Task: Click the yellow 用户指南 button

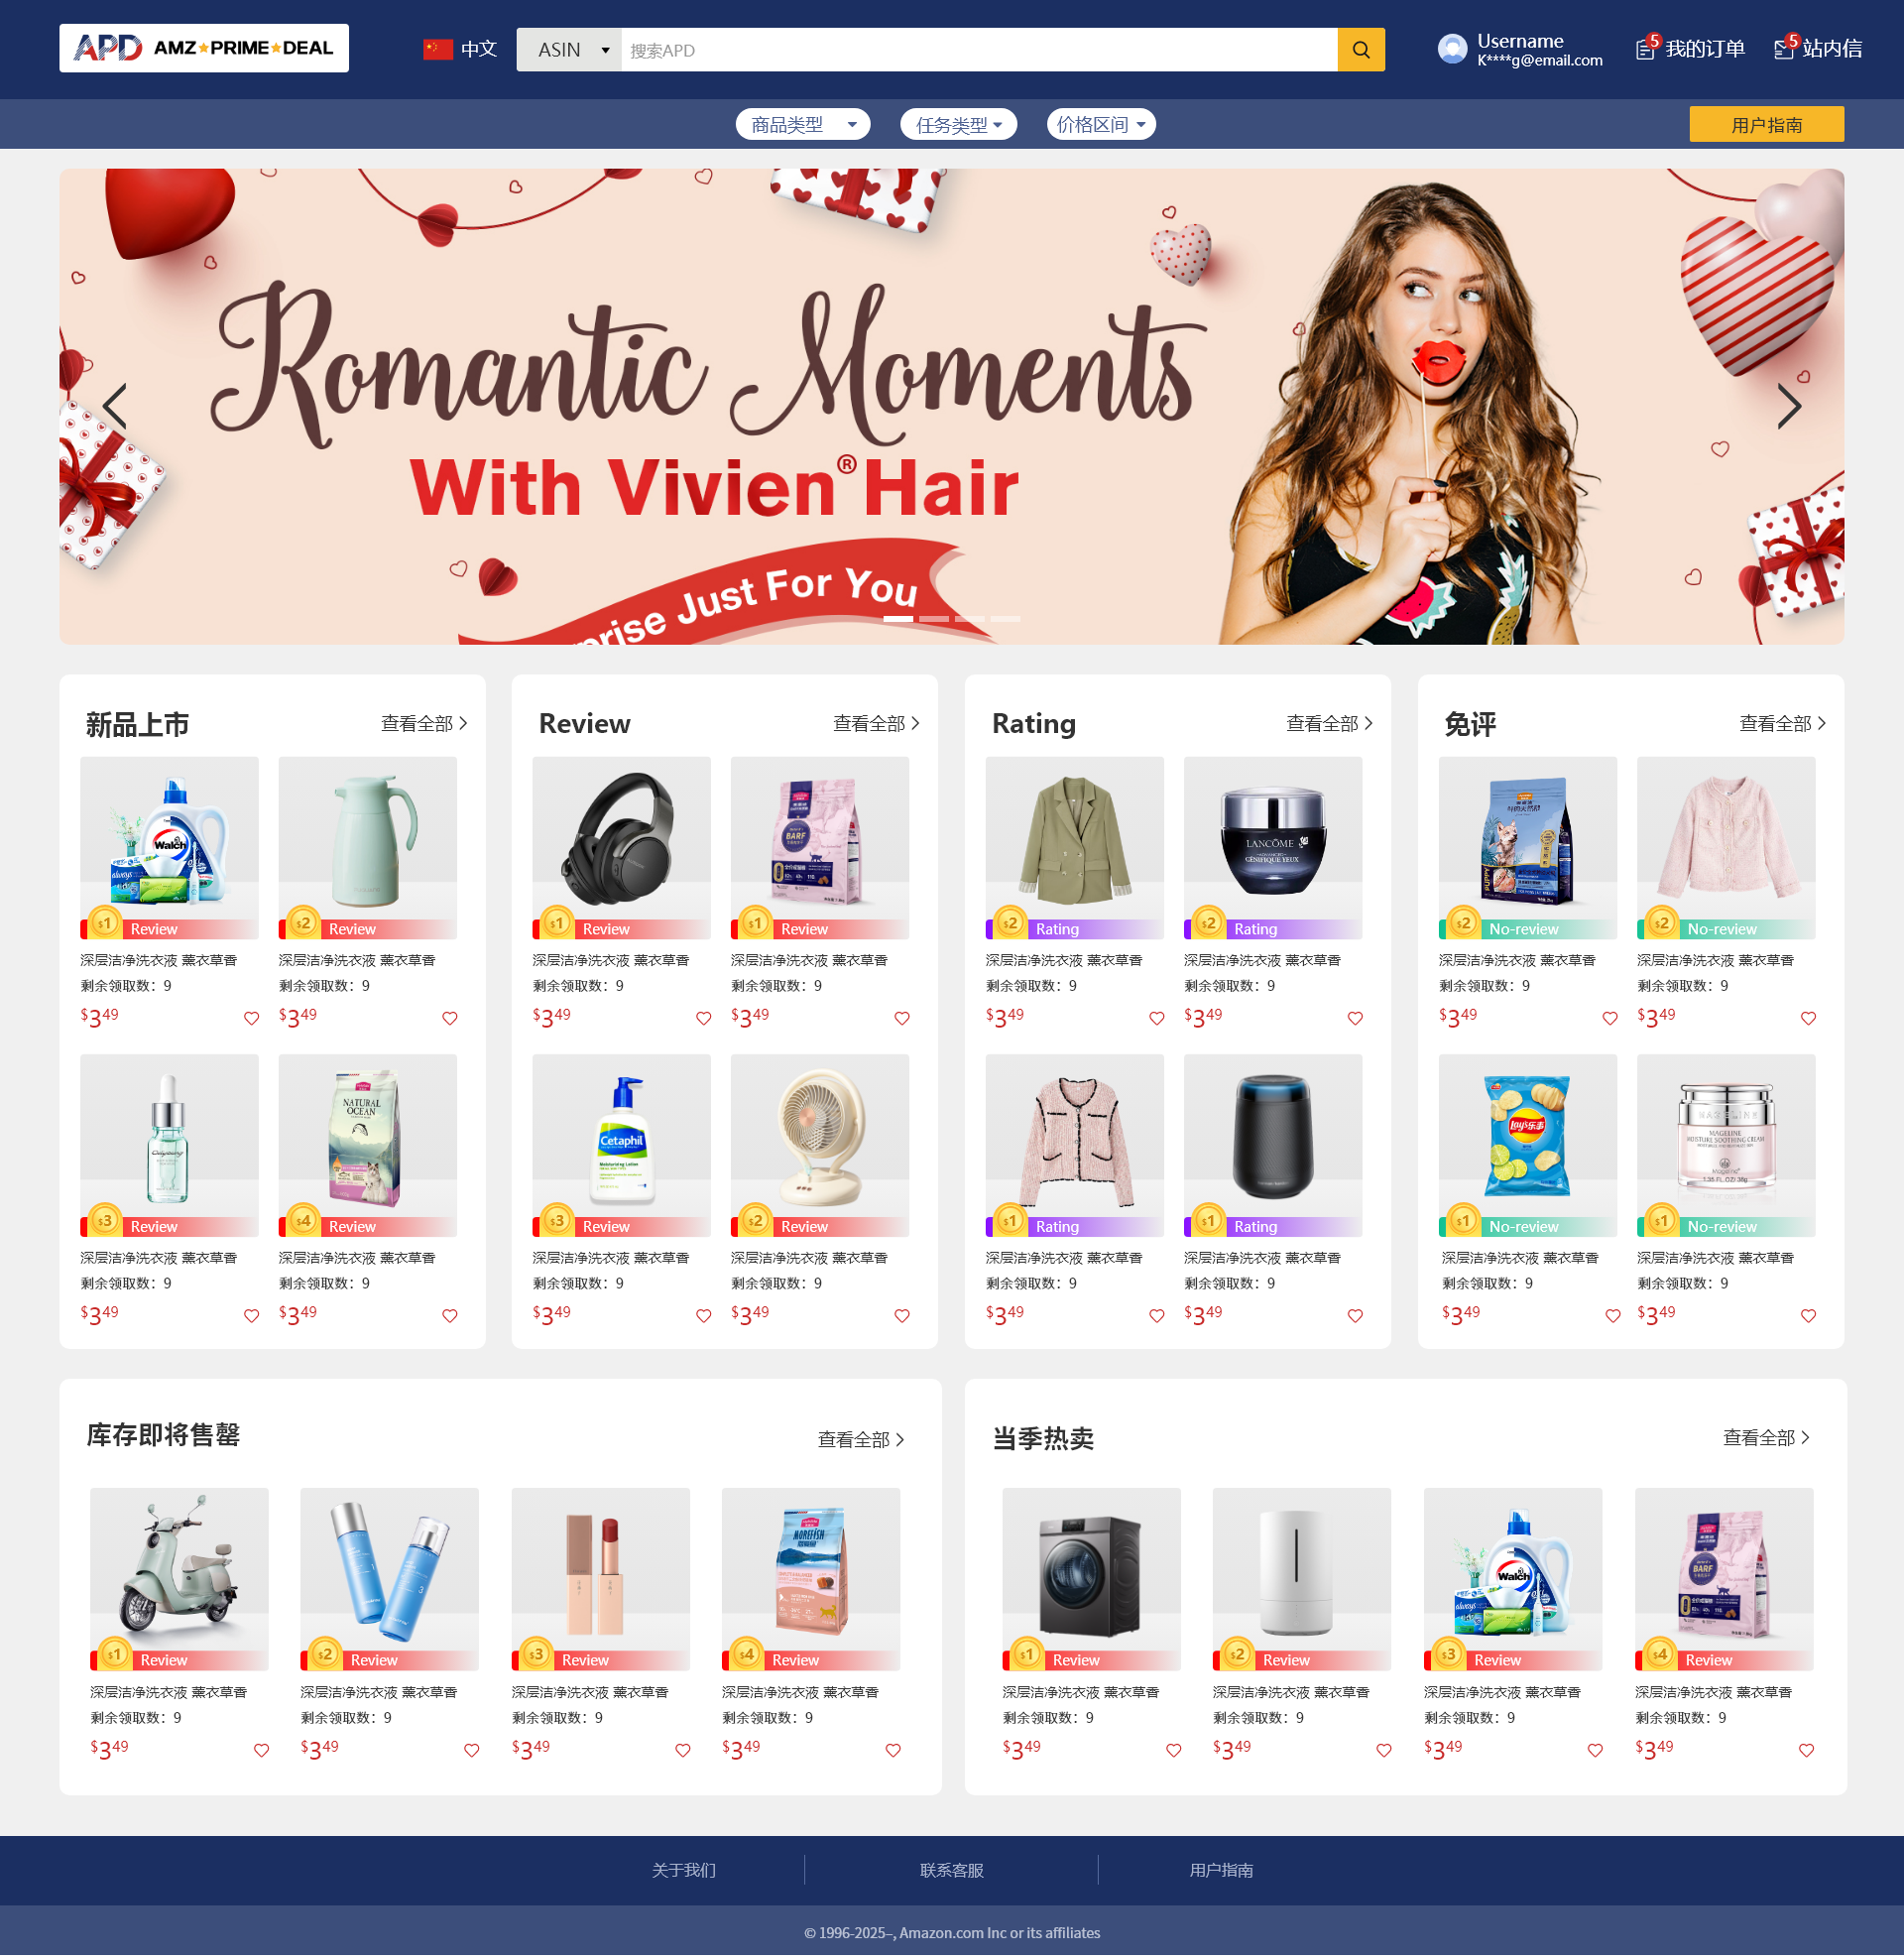Action: (1766, 125)
